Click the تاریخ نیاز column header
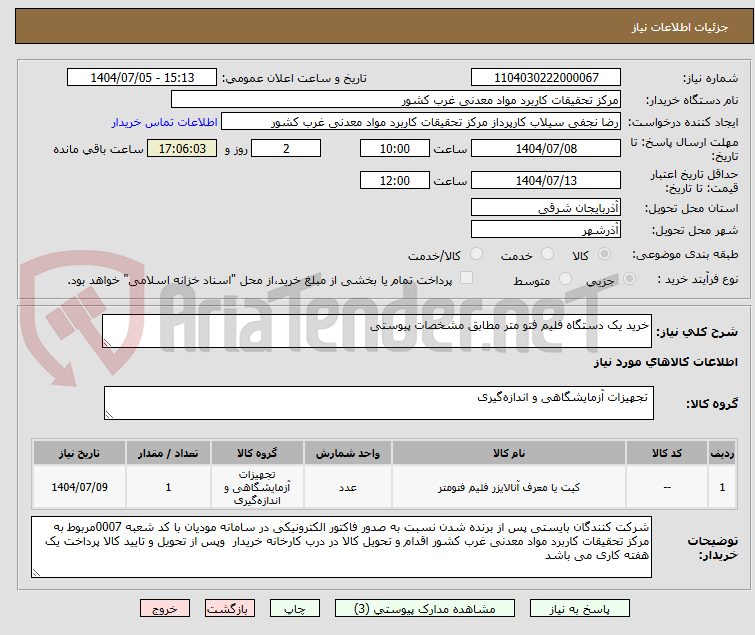This screenshot has width=755, height=635. [x=79, y=453]
